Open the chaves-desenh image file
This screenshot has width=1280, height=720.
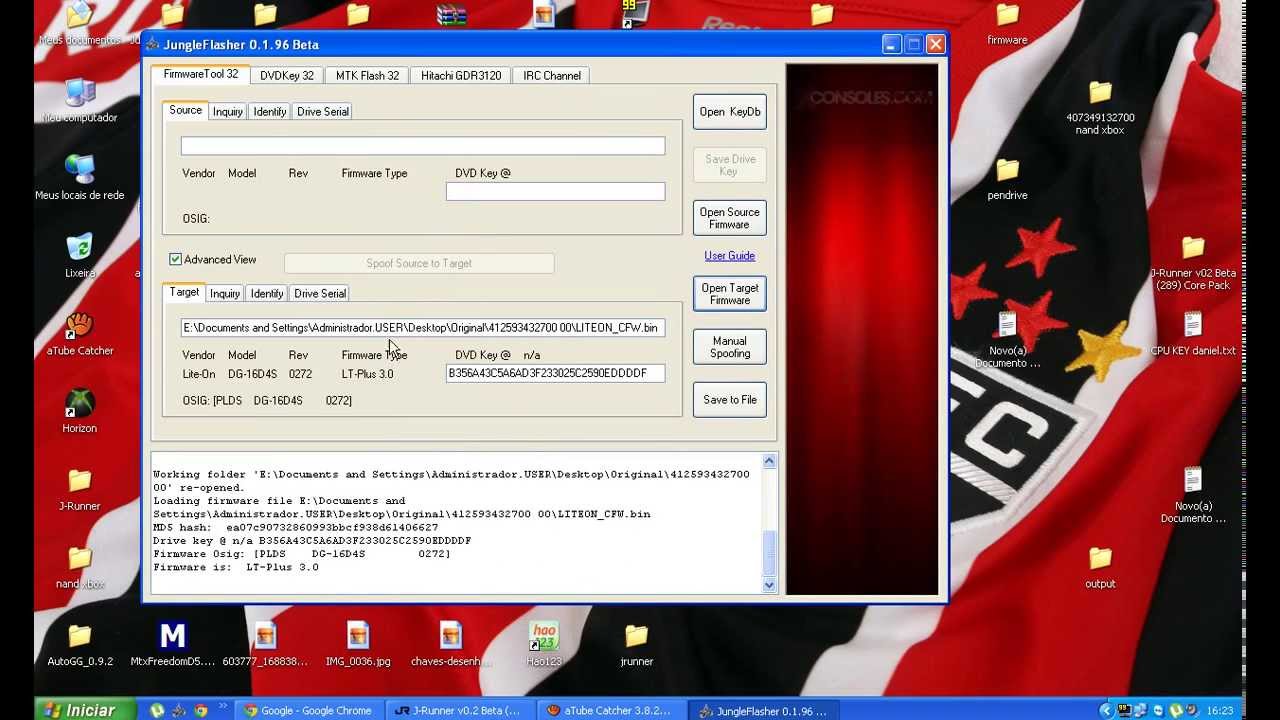pyautogui.click(x=451, y=637)
